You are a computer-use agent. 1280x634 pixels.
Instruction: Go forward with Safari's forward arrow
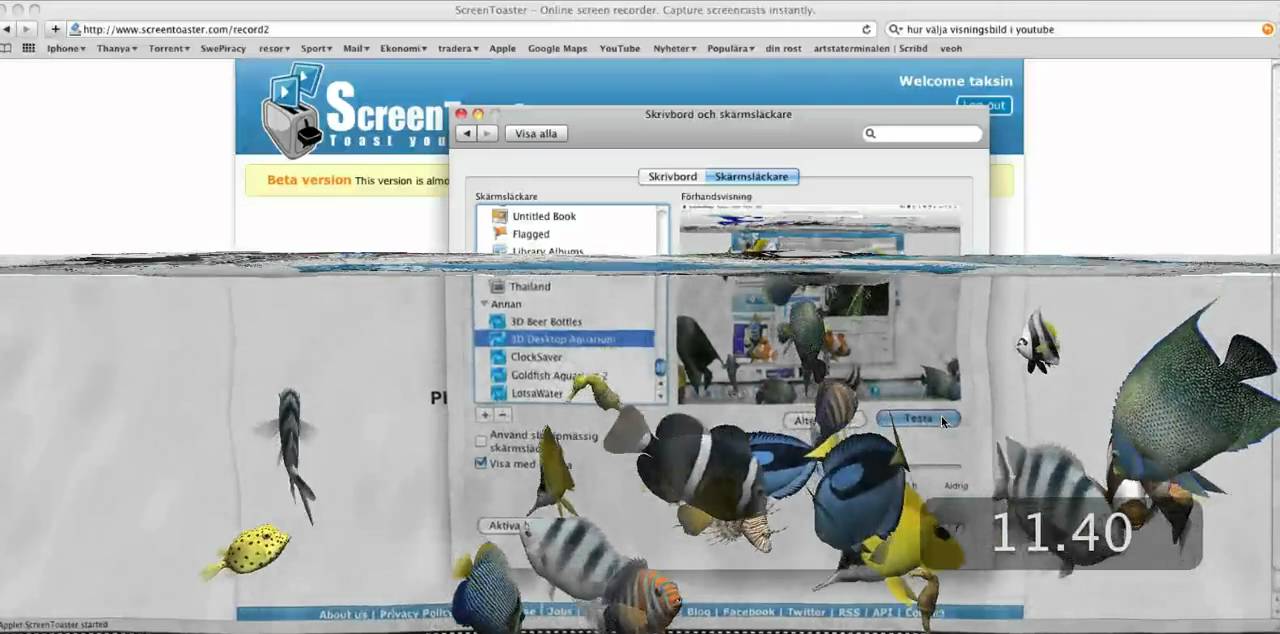click(x=28, y=29)
